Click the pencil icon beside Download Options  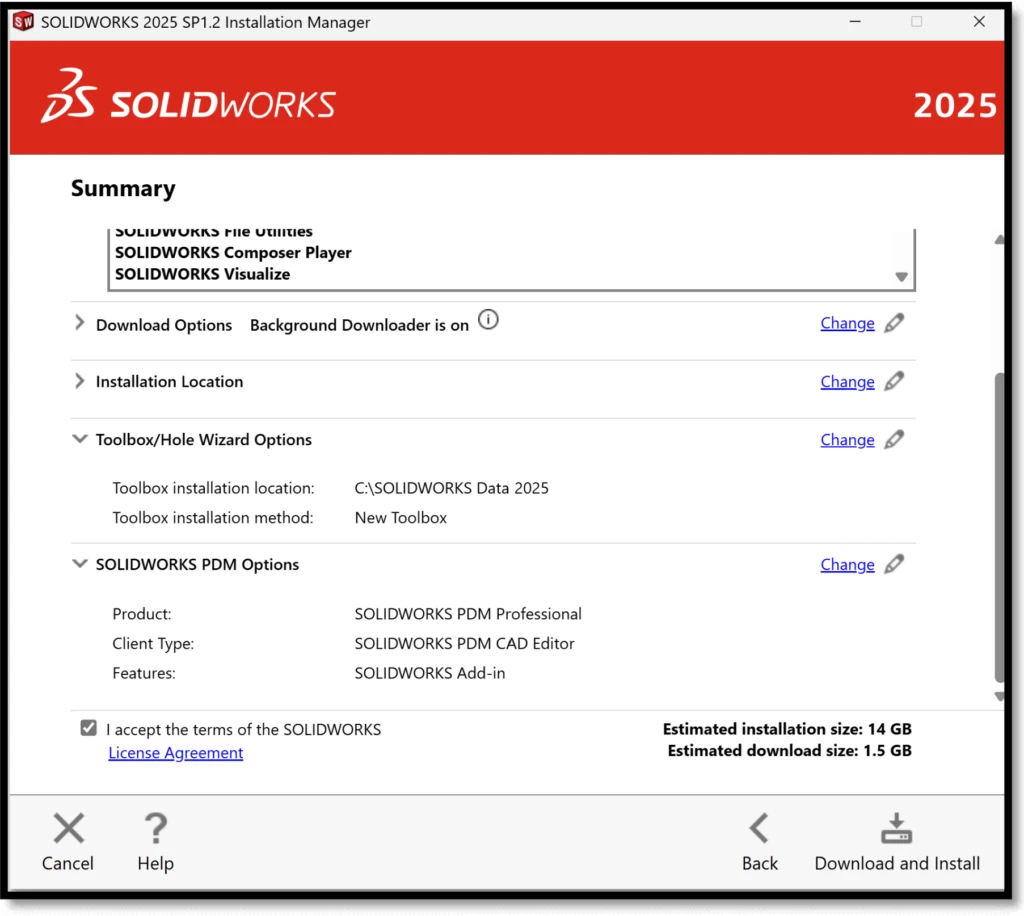coord(894,323)
